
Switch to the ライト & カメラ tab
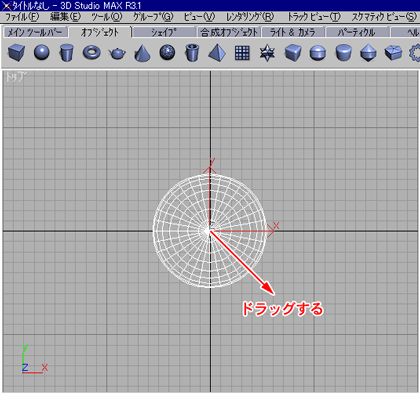pos(293,32)
